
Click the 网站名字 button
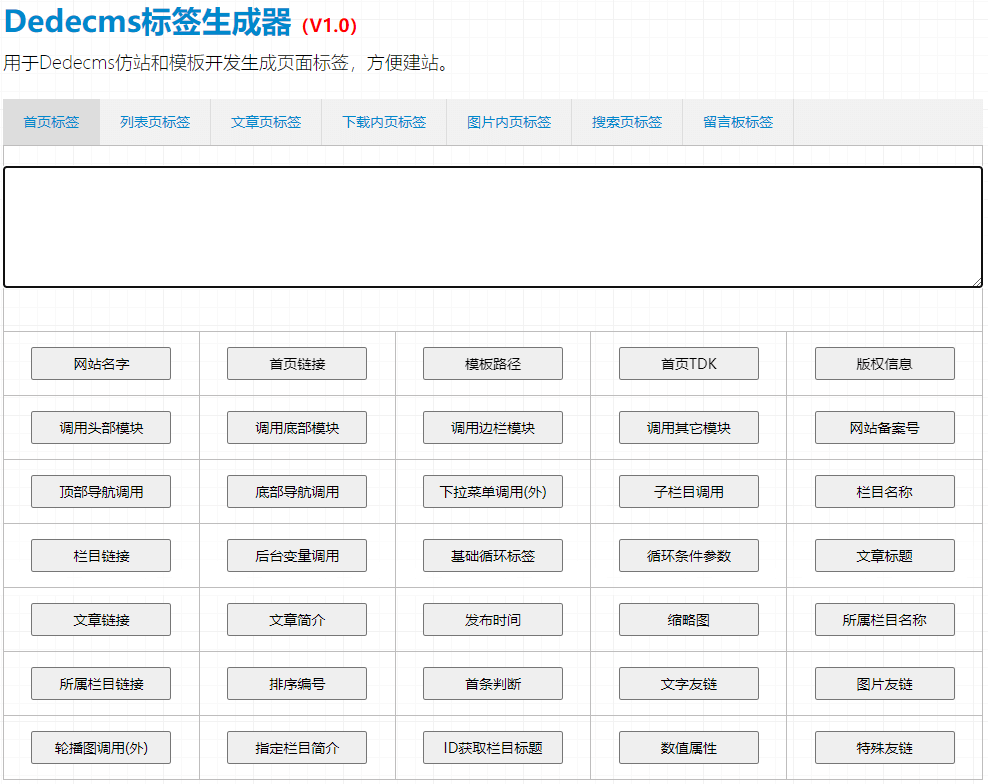[x=101, y=364]
